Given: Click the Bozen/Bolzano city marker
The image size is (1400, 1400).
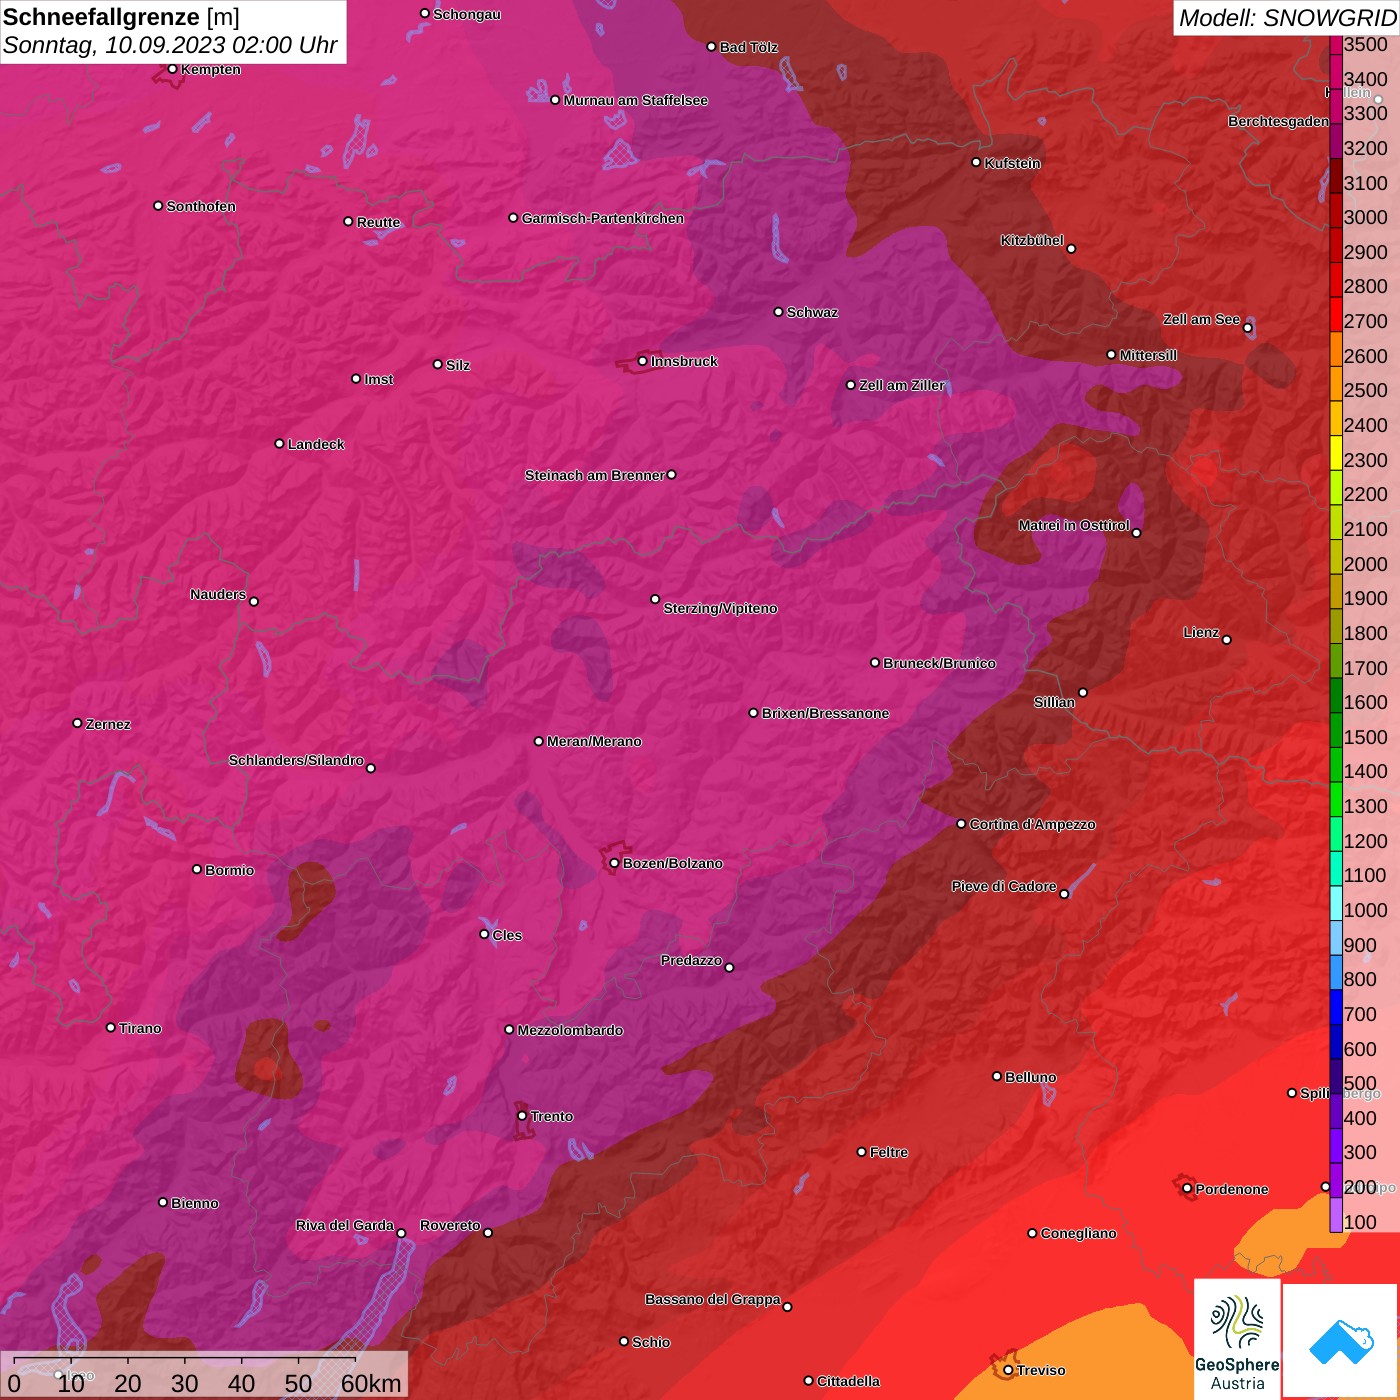Looking at the screenshot, I should coord(614,863).
